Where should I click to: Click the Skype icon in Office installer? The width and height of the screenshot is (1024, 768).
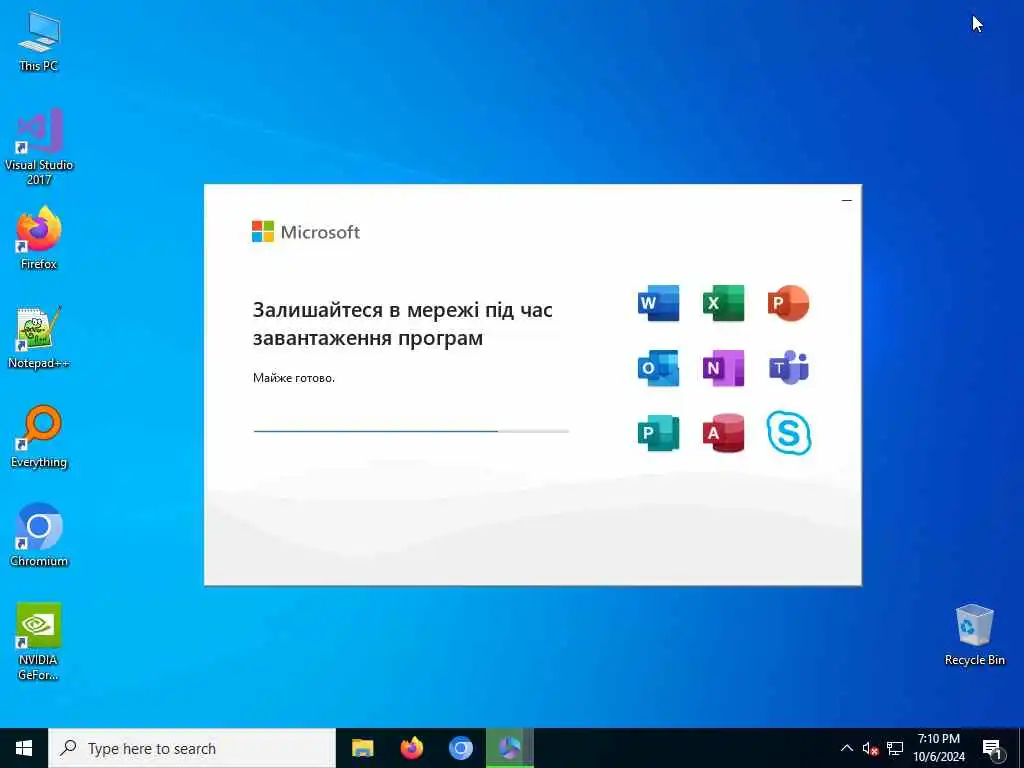(788, 432)
